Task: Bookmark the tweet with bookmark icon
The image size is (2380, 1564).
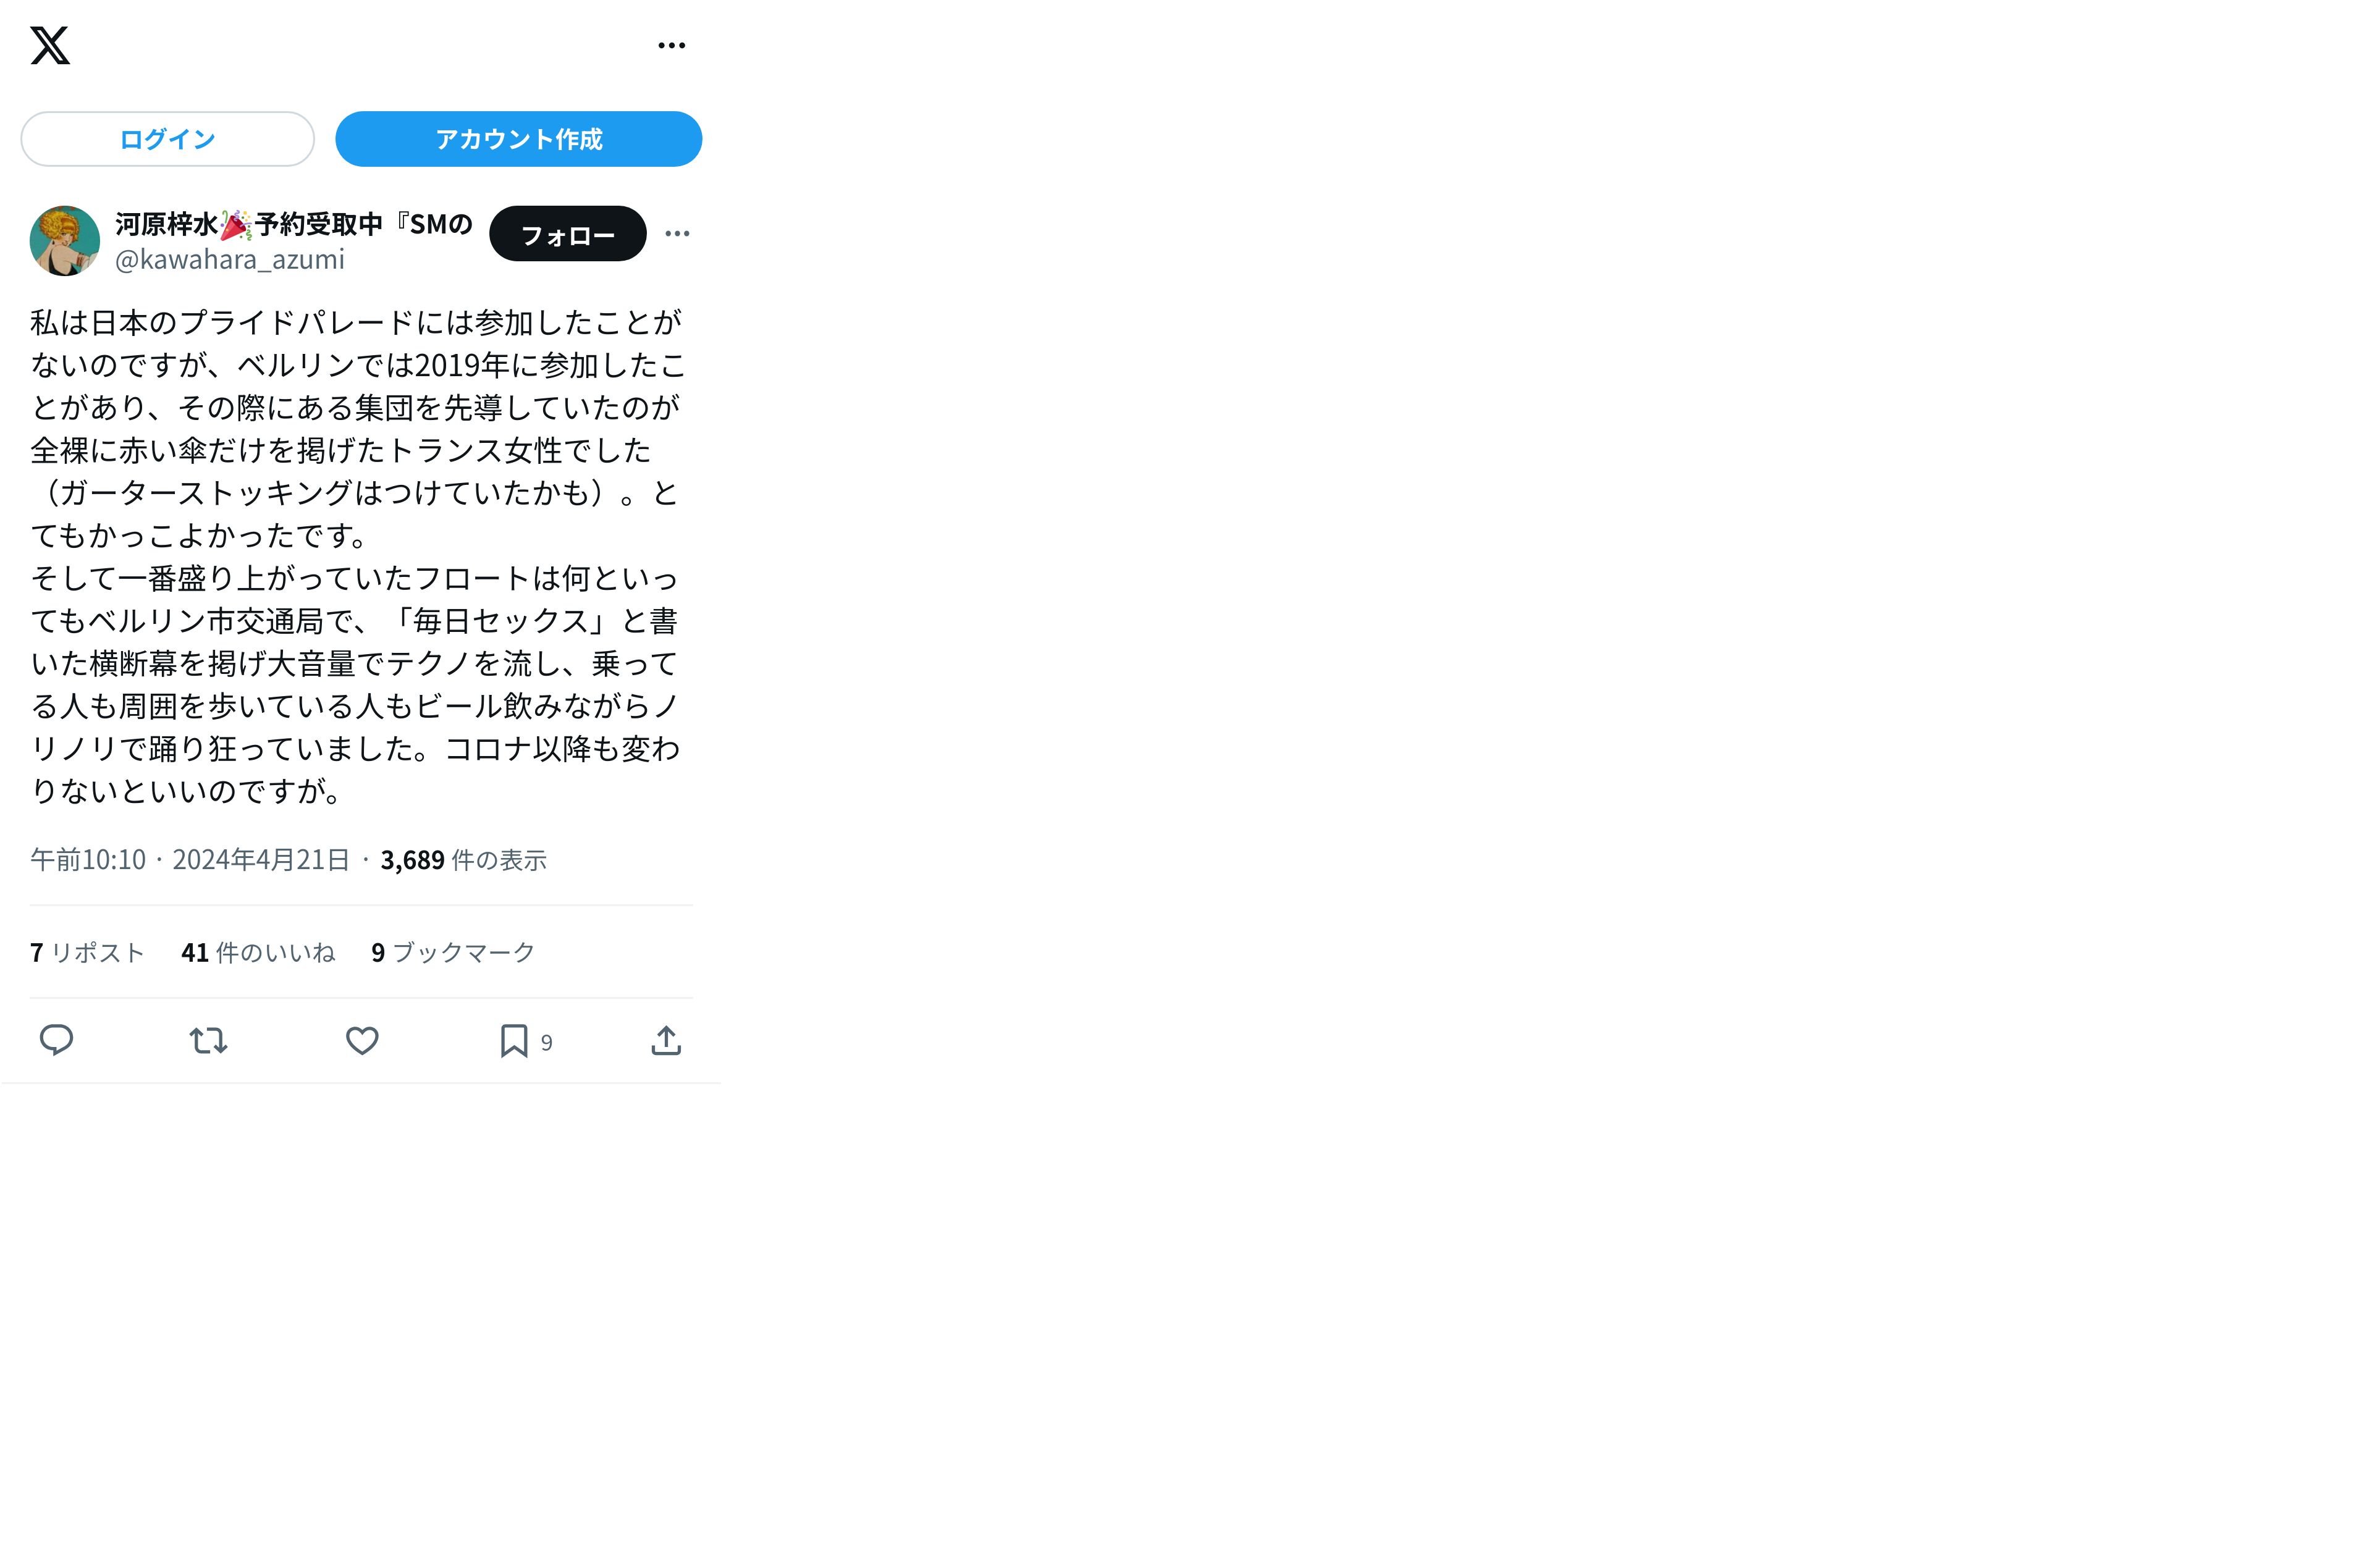Action: 514,1041
